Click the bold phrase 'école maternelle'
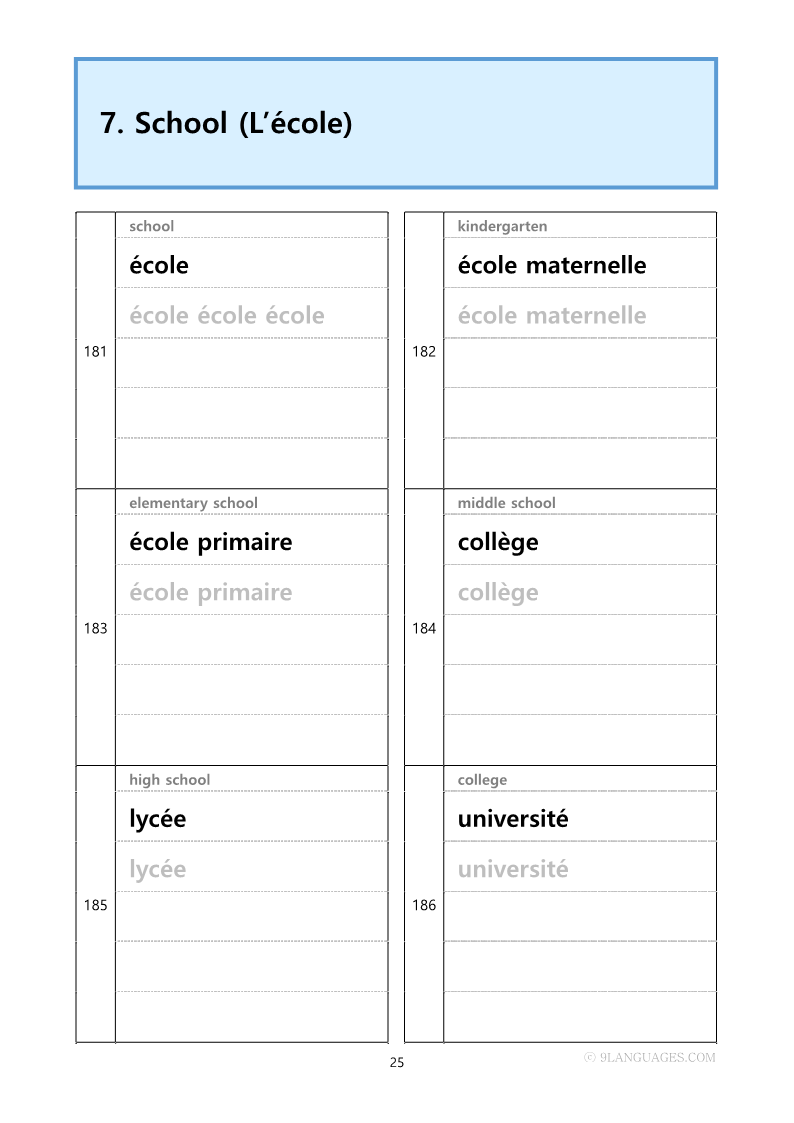Viewport: 794px width, 1123px height. (x=552, y=266)
